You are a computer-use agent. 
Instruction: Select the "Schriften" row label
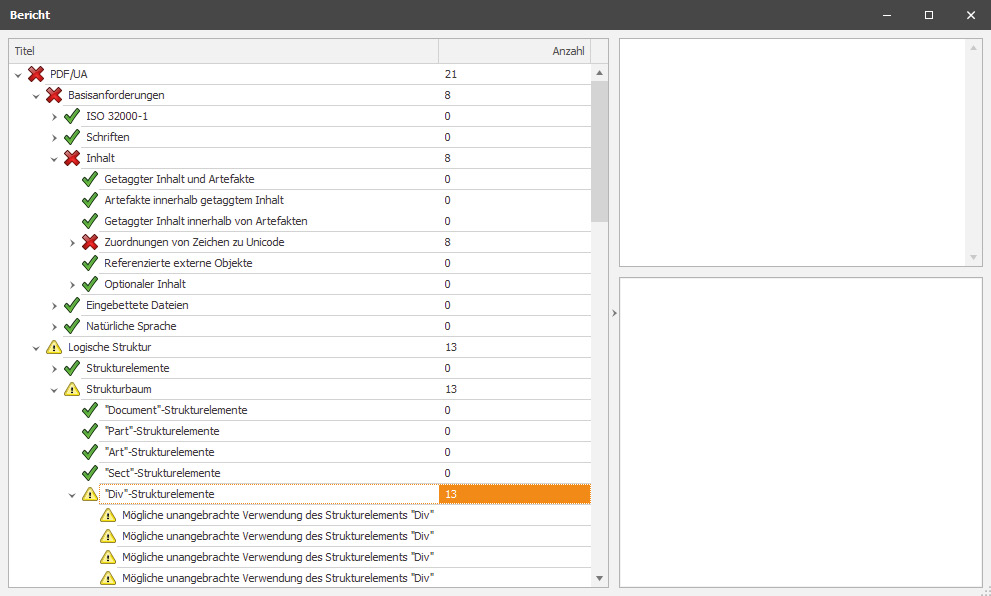pos(107,137)
